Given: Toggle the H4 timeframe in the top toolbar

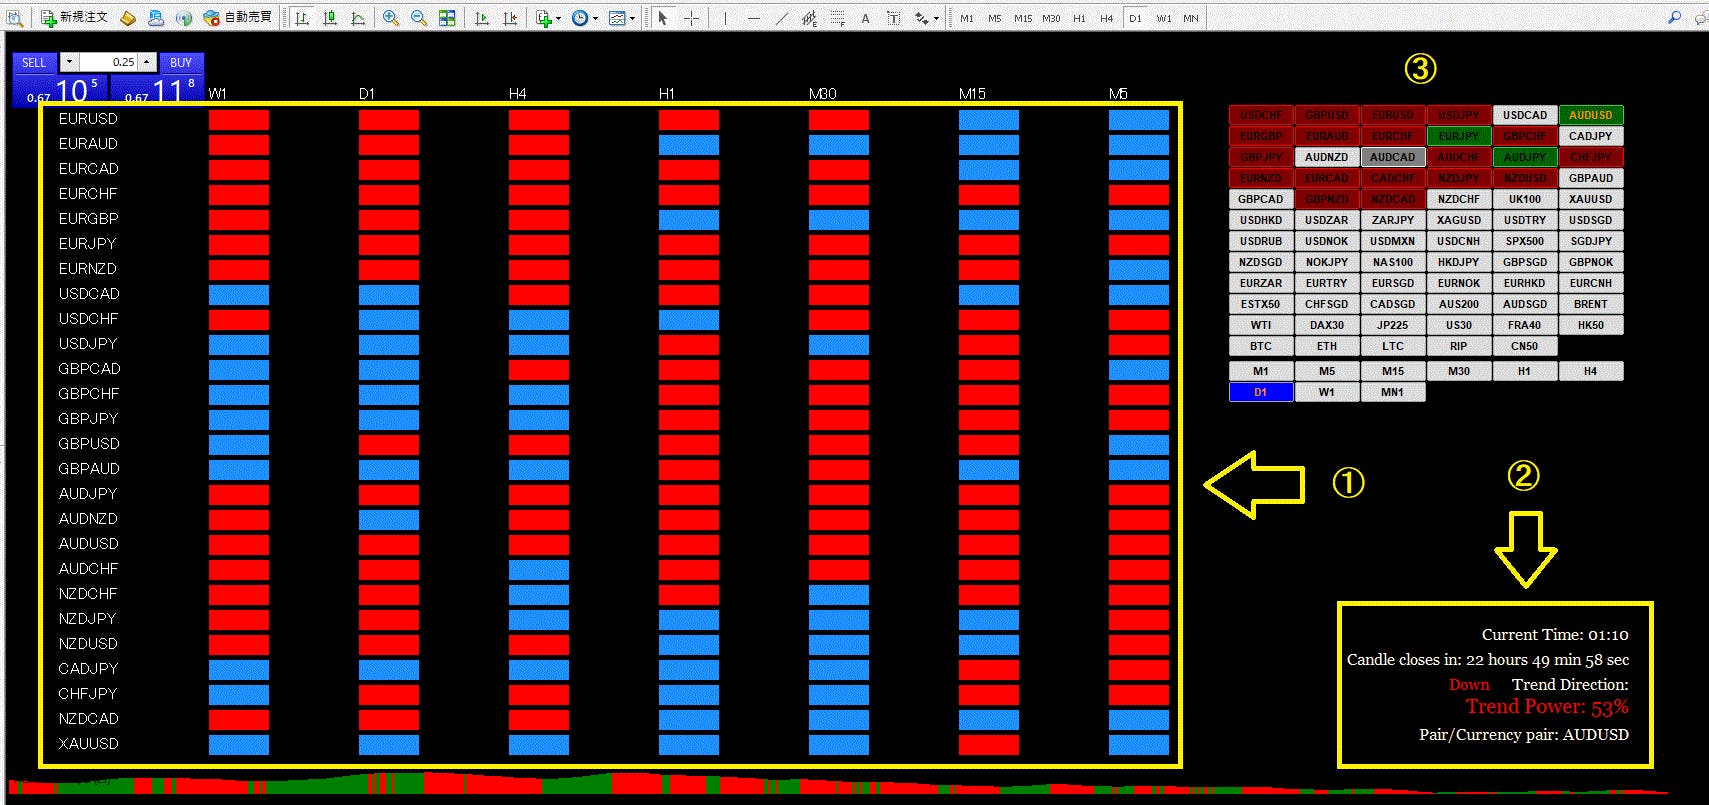Looking at the screenshot, I should coord(1106,18).
